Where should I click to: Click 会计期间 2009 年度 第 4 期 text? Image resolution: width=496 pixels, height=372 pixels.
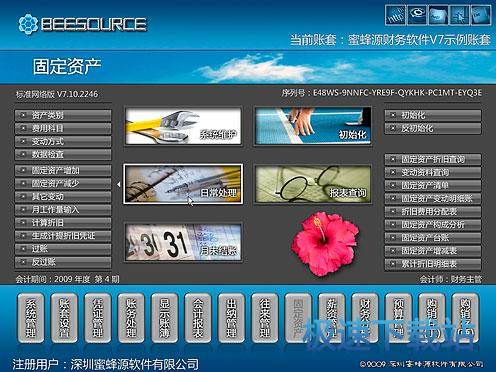(x=67, y=279)
